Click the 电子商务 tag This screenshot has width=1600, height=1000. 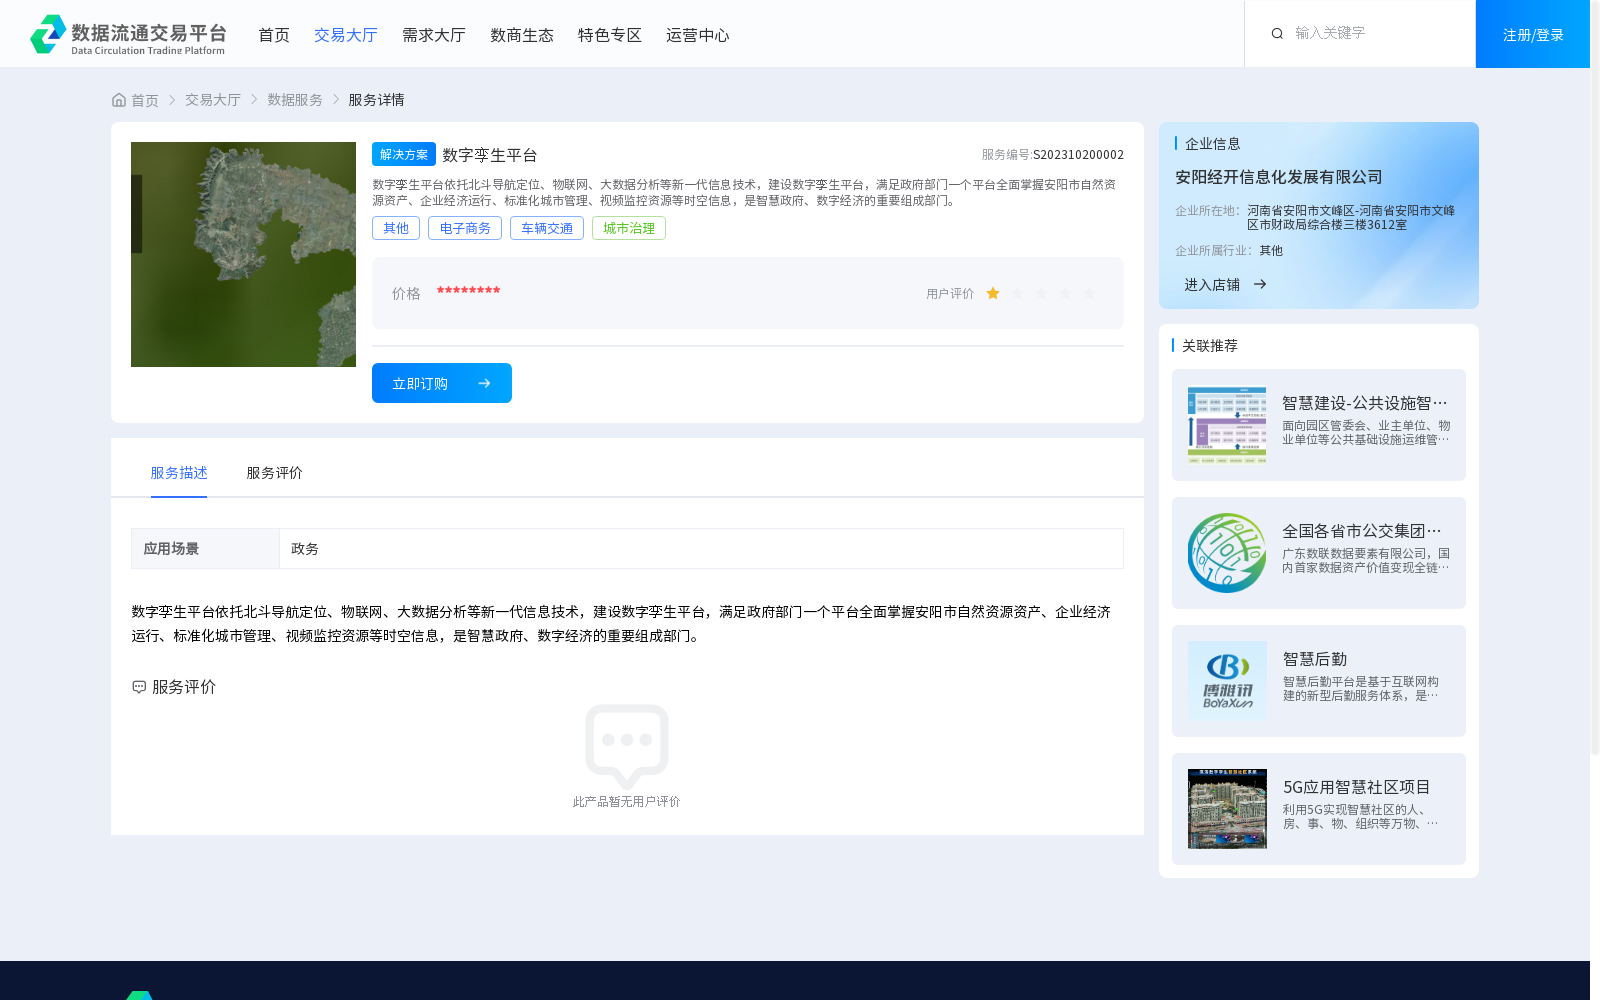pyautogui.click(x=465, y=228)
